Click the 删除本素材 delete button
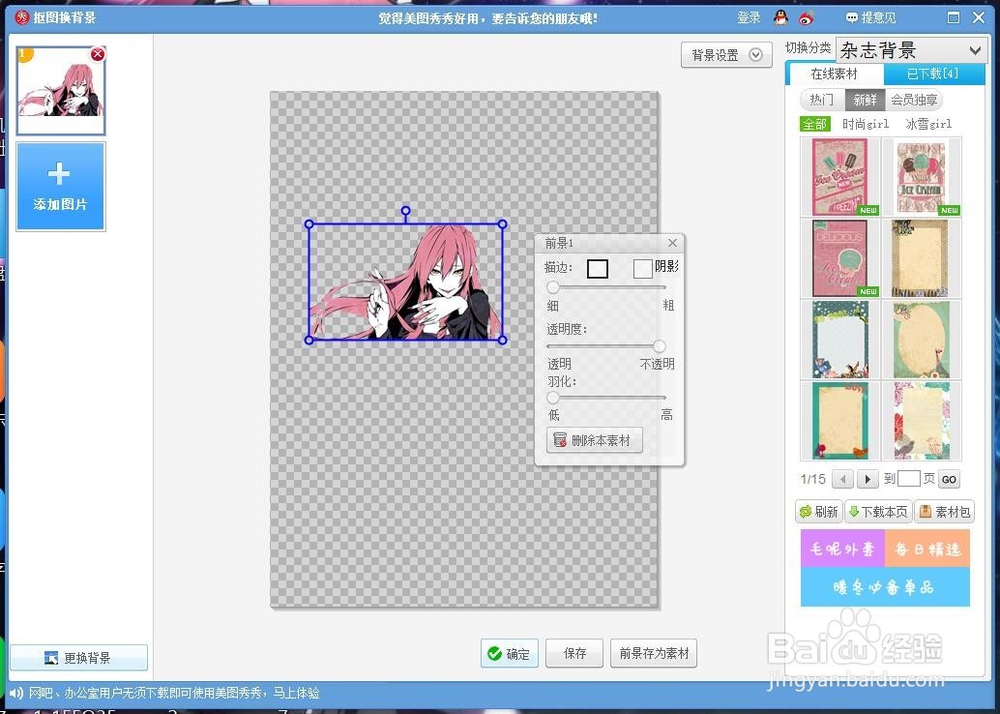This screenshot has height=714, width=1000. [594, 440]
